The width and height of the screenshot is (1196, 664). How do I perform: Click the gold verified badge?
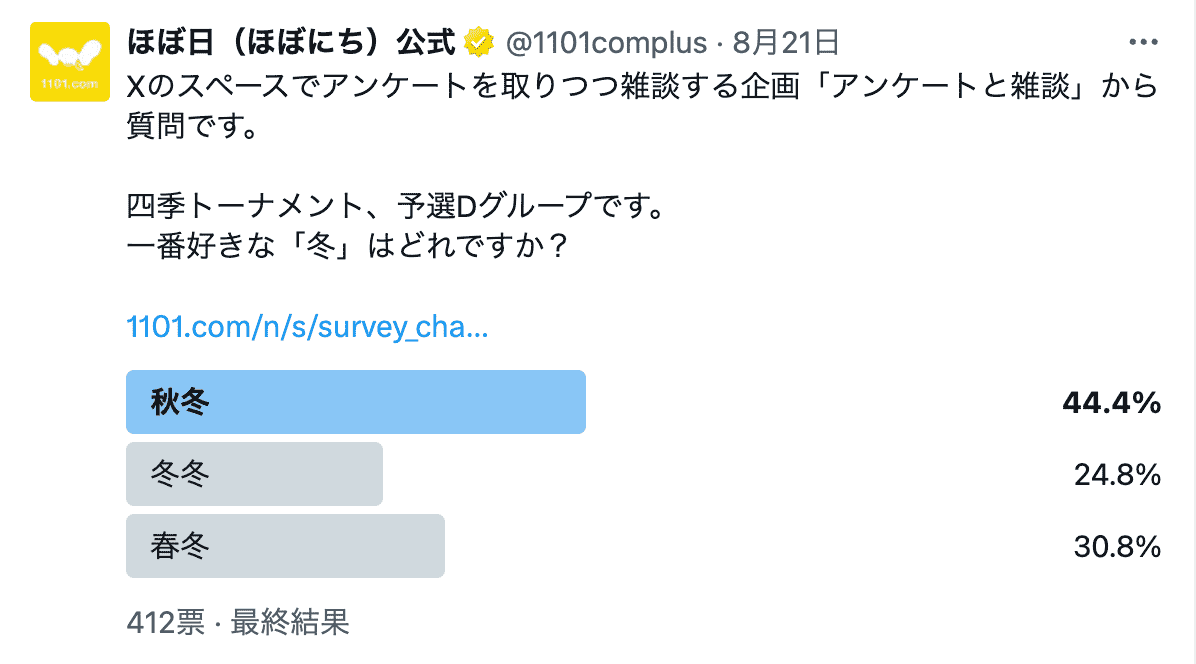tap(479, 42)
